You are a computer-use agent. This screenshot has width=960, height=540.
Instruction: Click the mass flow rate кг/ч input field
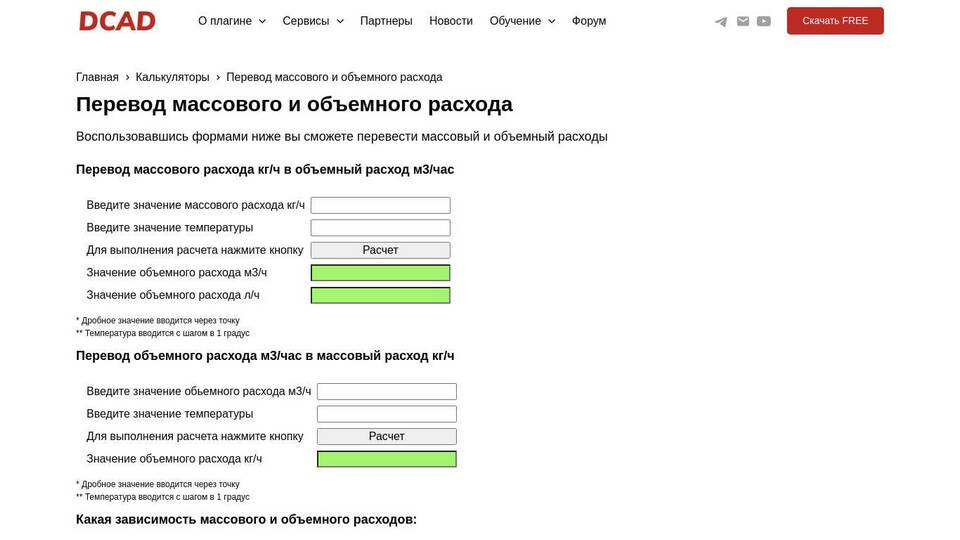380,205
